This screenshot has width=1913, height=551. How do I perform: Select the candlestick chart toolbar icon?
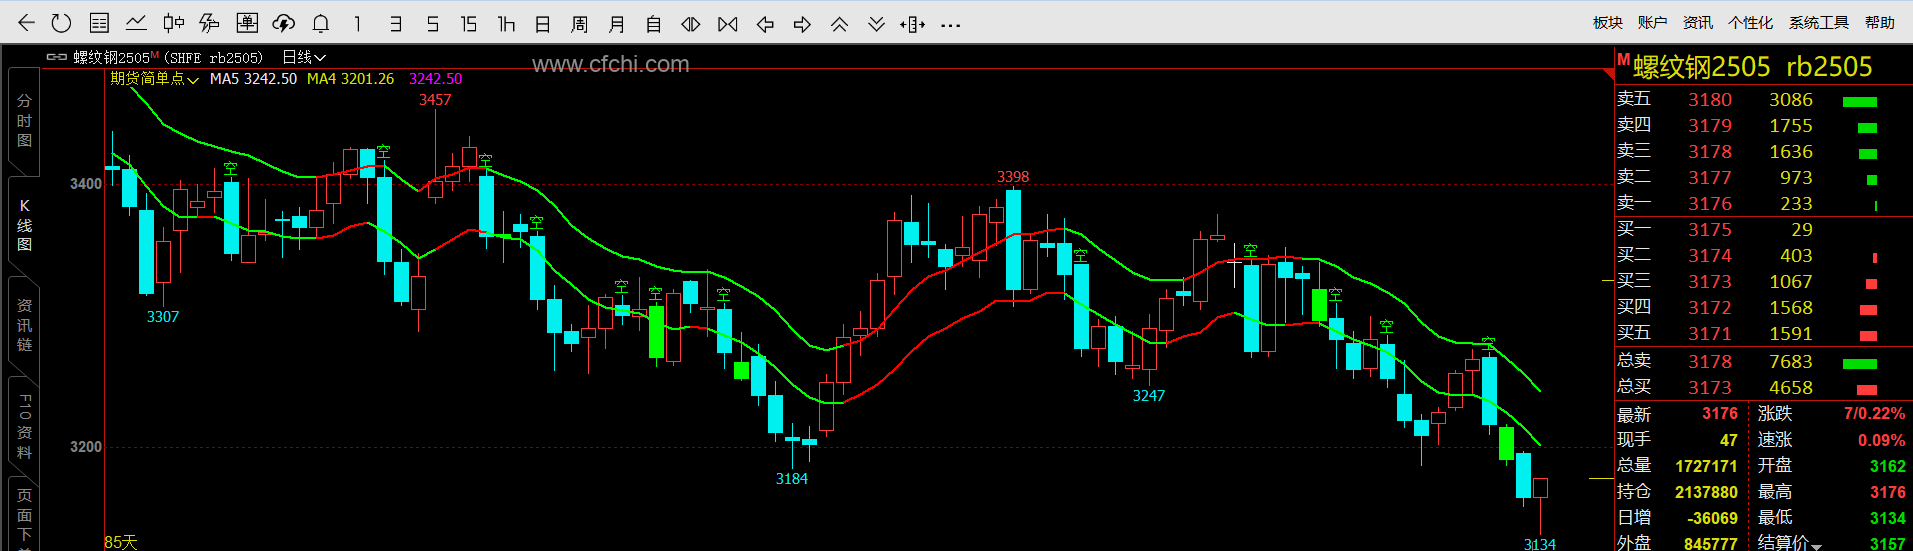click(174, 23)
